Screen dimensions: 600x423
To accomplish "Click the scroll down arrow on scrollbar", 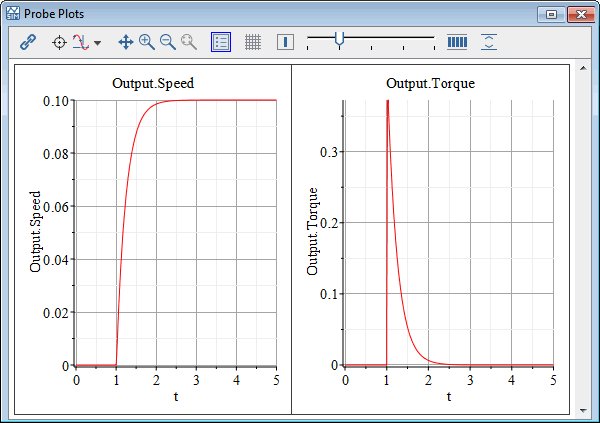I will click(x=583, y=410).
